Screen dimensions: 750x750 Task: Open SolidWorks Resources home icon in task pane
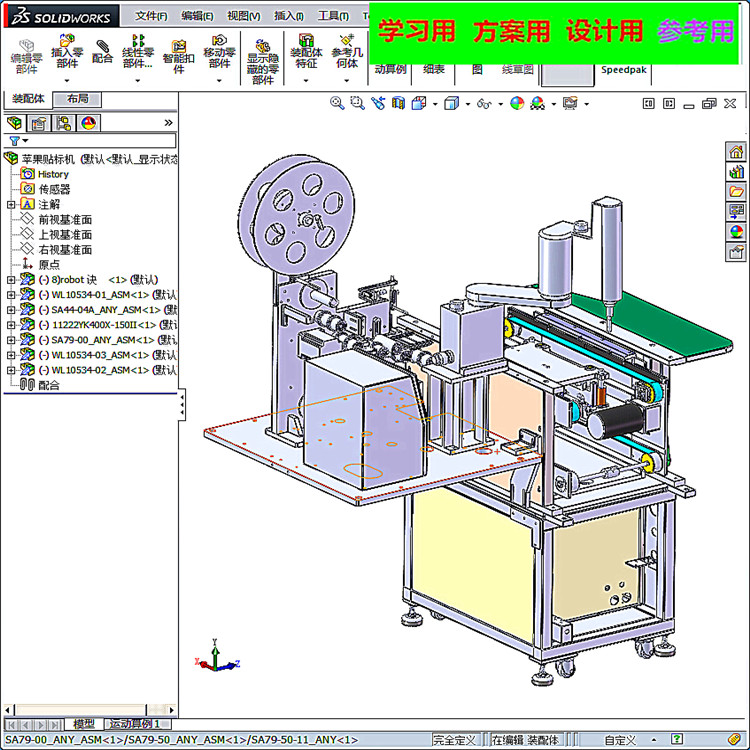pos(736,152)
